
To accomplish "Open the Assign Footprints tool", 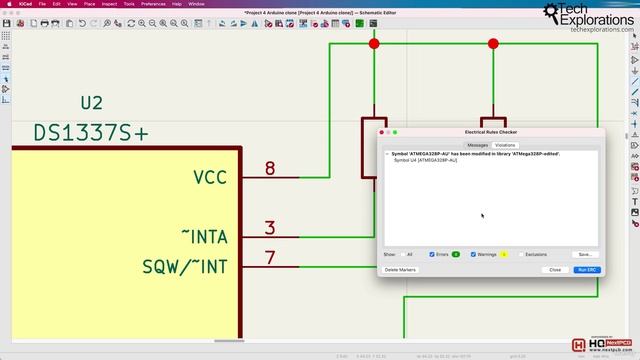I will click(325, 24).
